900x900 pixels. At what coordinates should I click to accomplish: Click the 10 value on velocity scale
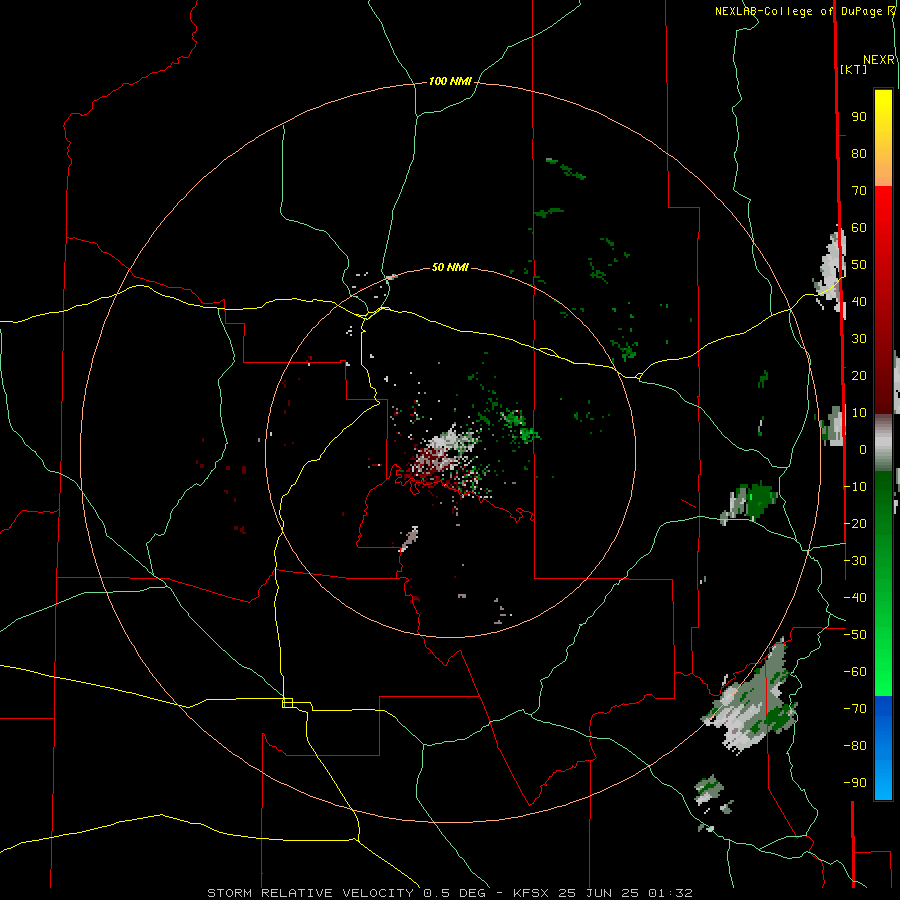[859, 413]
